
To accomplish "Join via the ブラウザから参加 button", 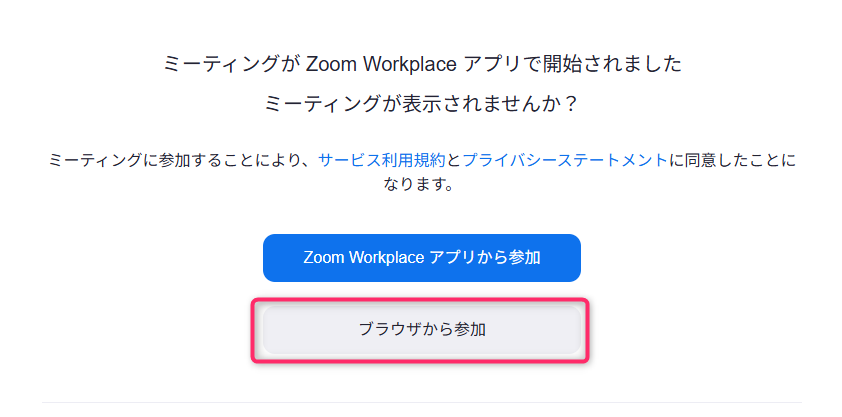I will (421, 329).
